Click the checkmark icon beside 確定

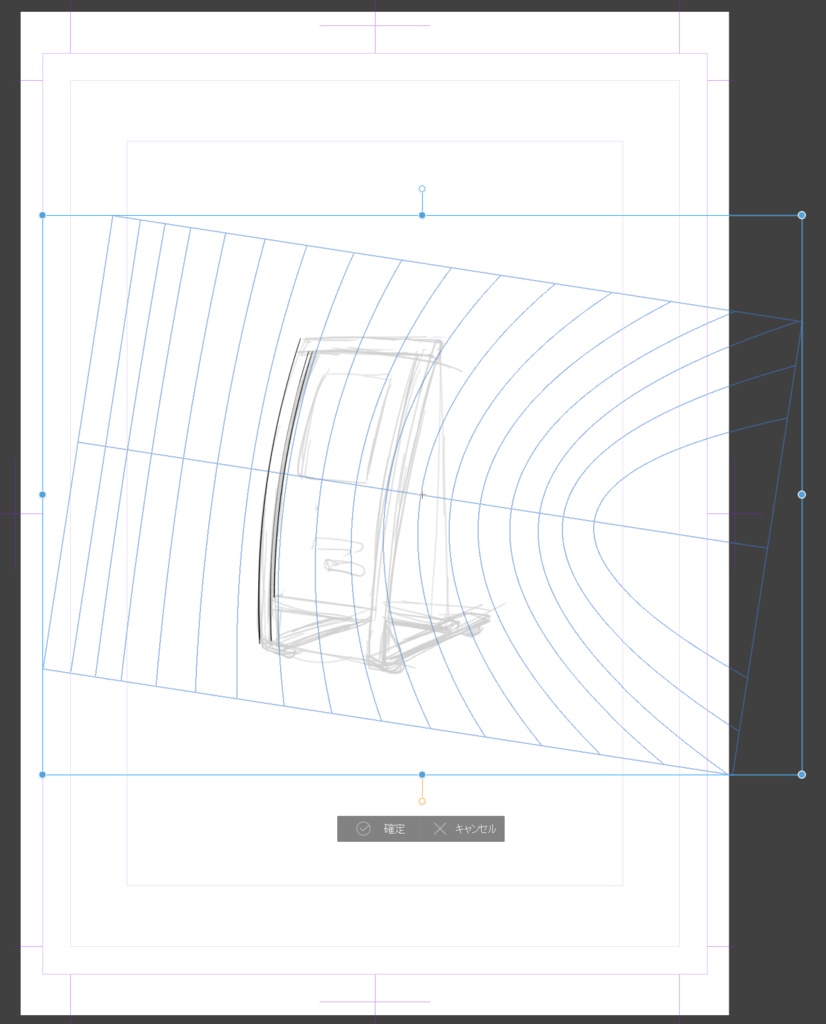click(x=363, y=829)
